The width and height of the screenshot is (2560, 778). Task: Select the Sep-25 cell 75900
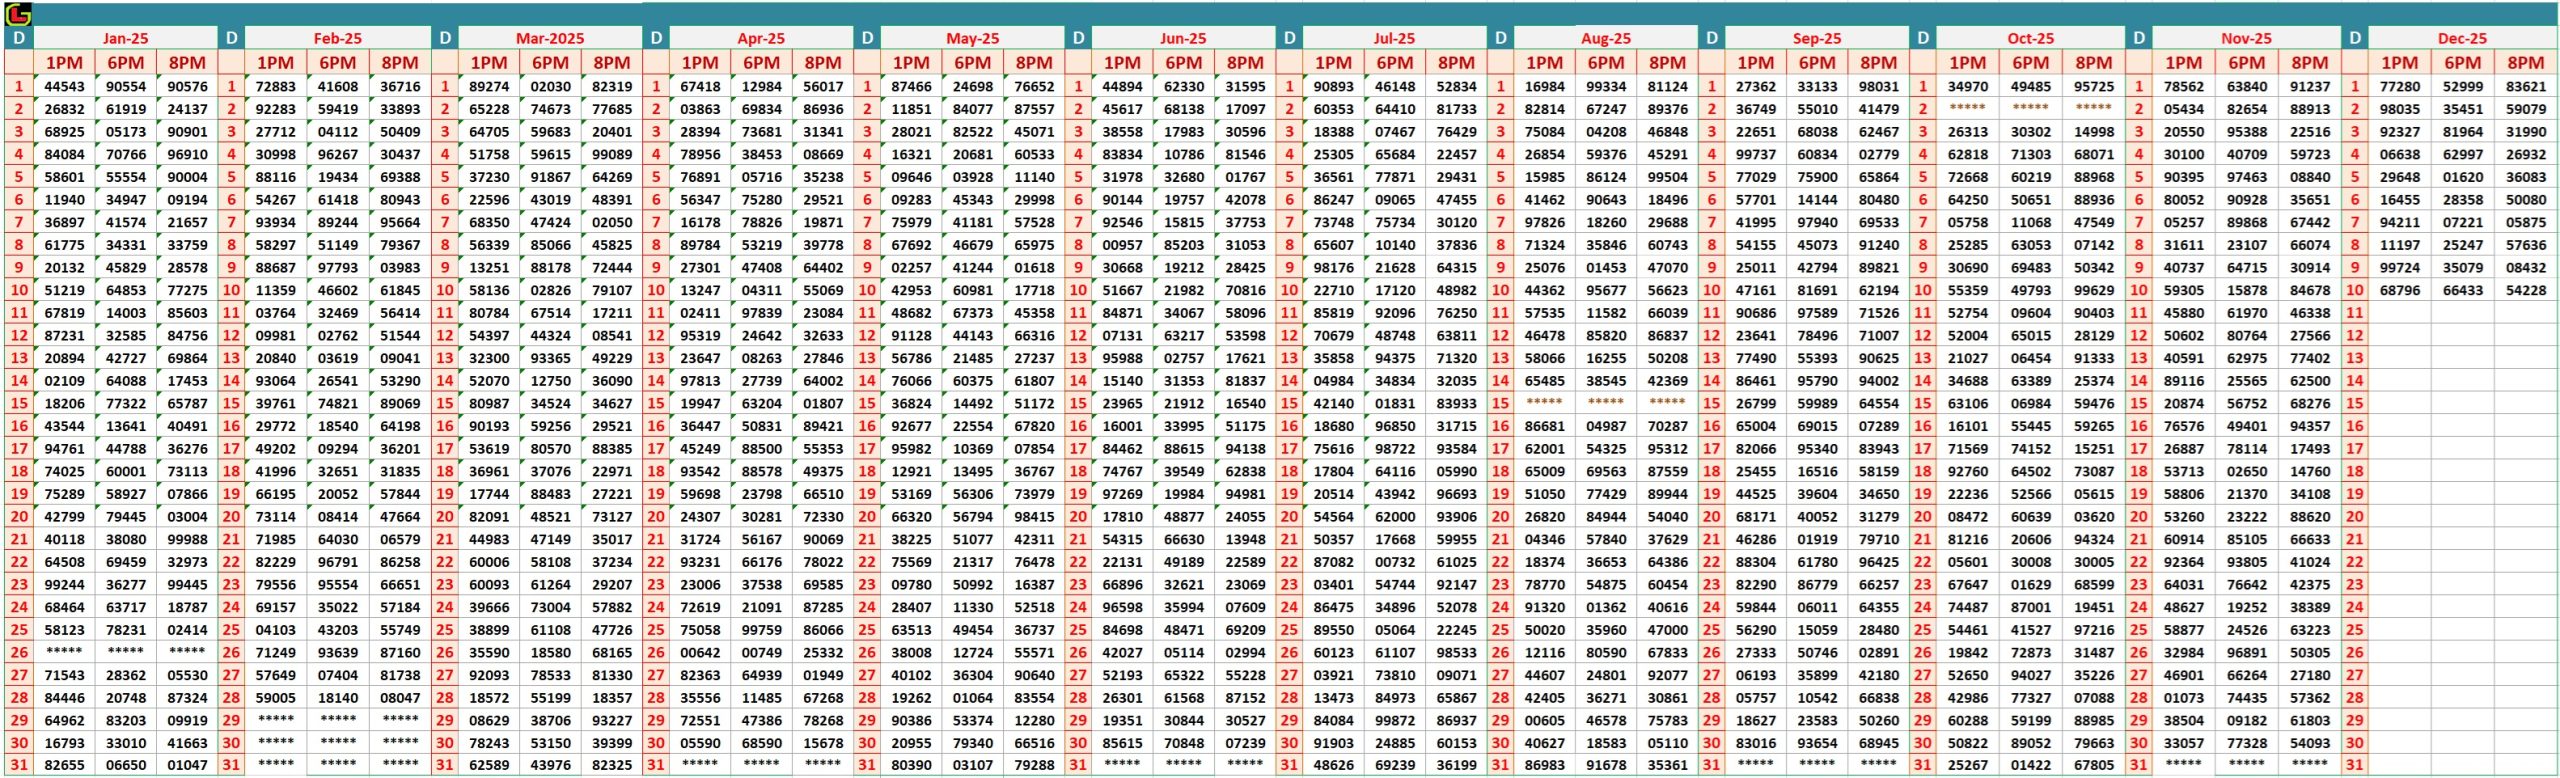pyautogui.click(x=1817, y=177)
